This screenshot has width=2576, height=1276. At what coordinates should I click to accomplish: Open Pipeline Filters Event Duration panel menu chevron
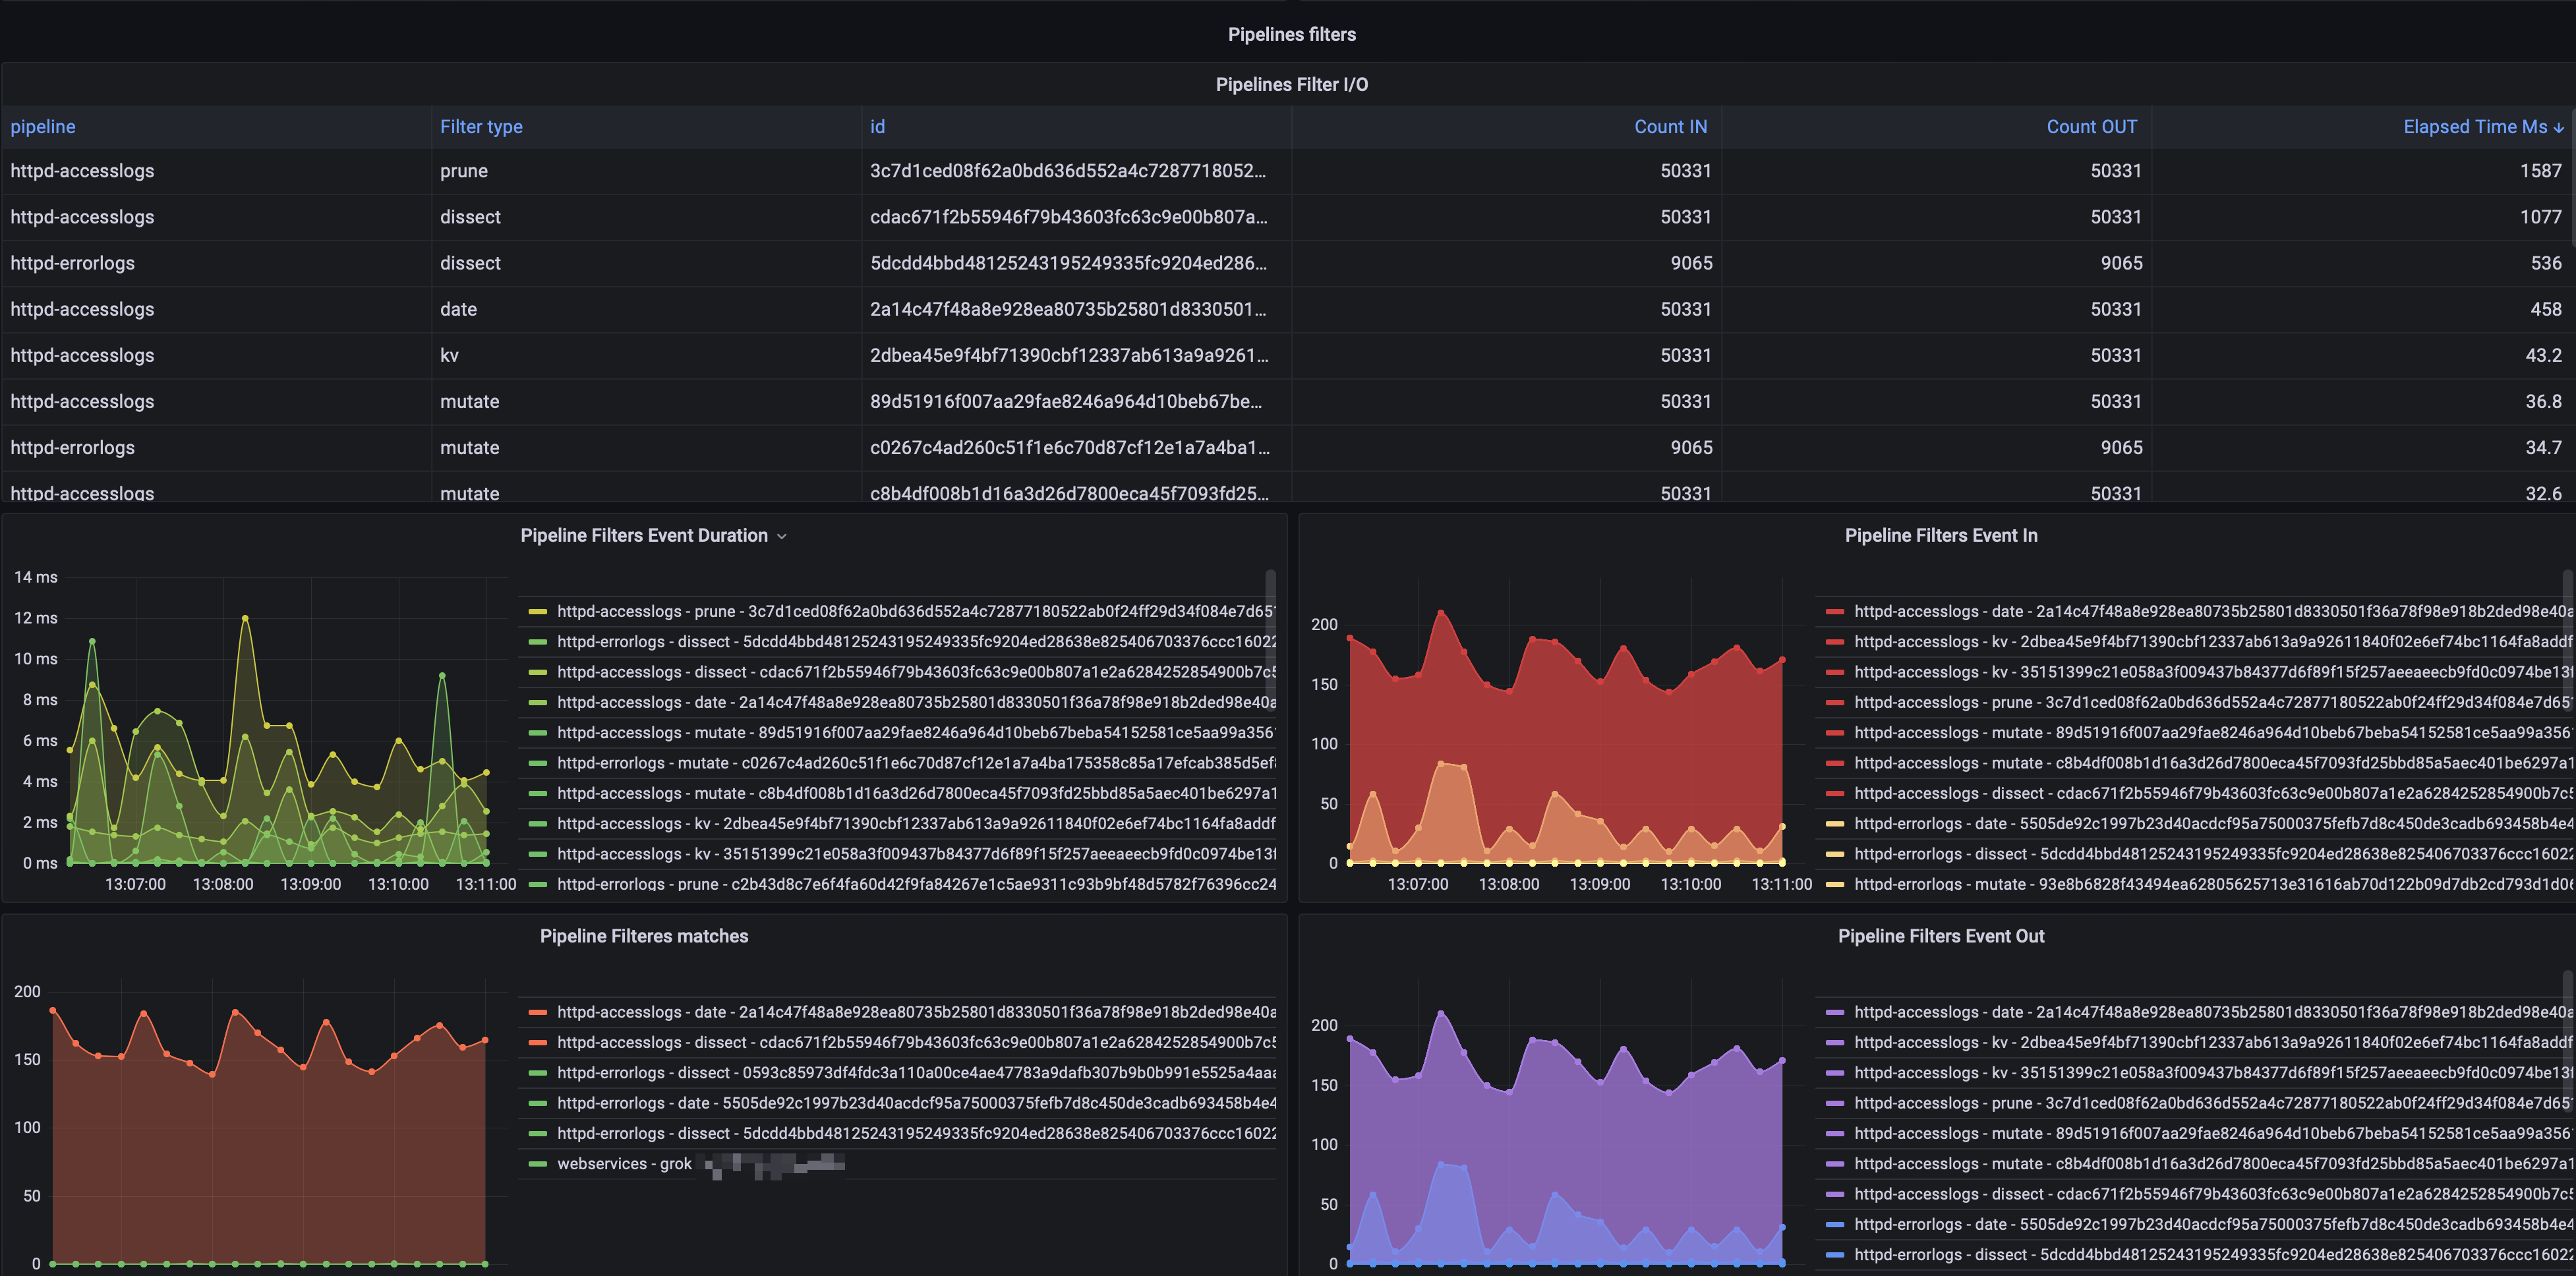click(x=782, y=537)
